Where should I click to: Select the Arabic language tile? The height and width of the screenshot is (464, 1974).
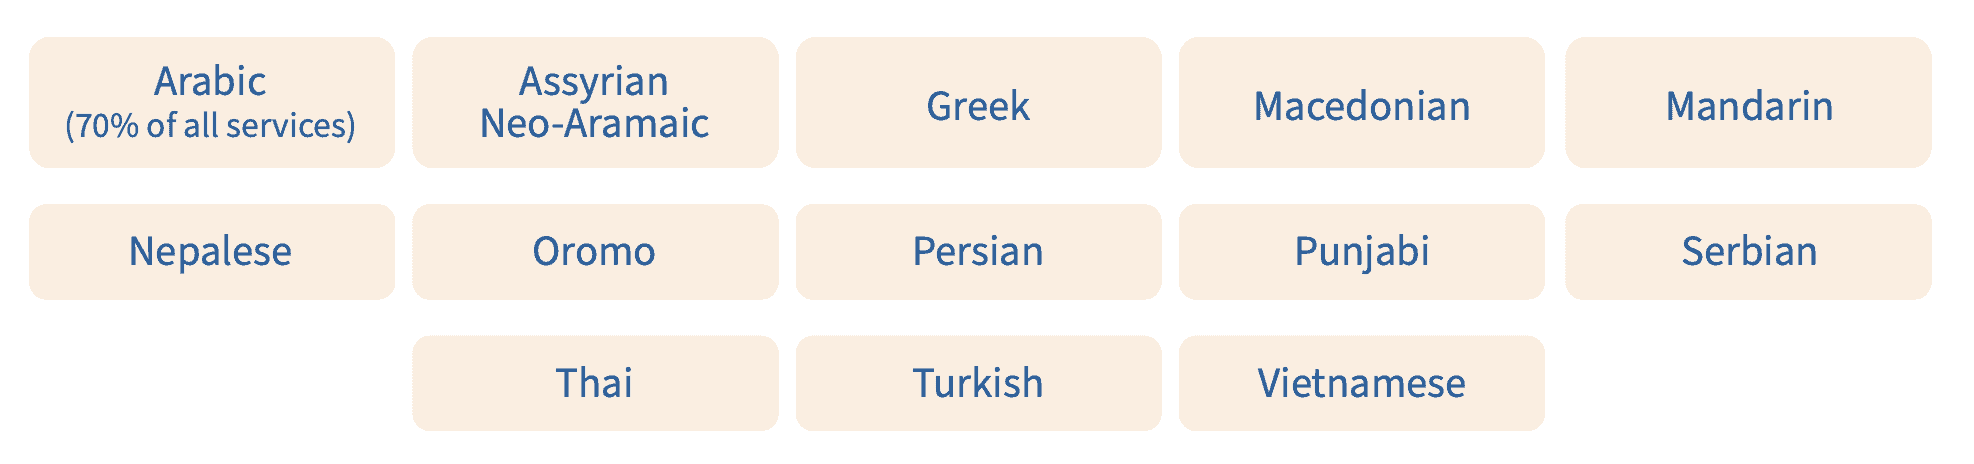211,102
